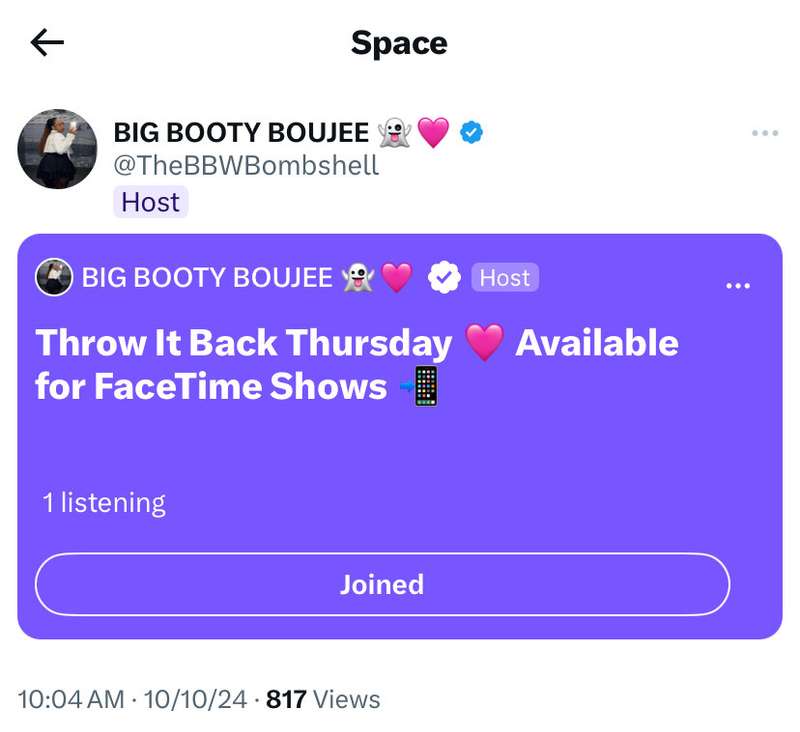
Task: Click the BIG BOOTY BOUJEE name above the card
Action: pyautogui.click(x=242, y=132)
